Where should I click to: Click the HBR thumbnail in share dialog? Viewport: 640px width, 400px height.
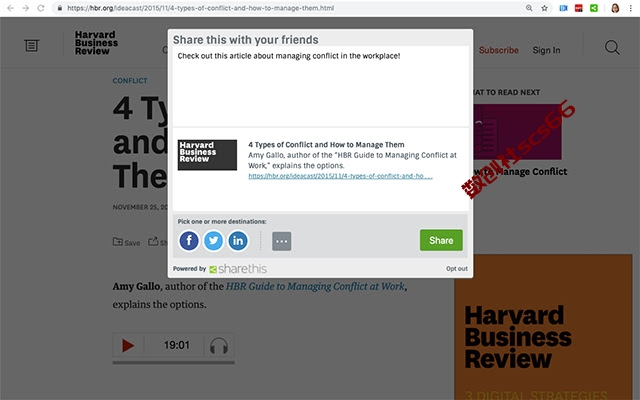click(207, 155)
